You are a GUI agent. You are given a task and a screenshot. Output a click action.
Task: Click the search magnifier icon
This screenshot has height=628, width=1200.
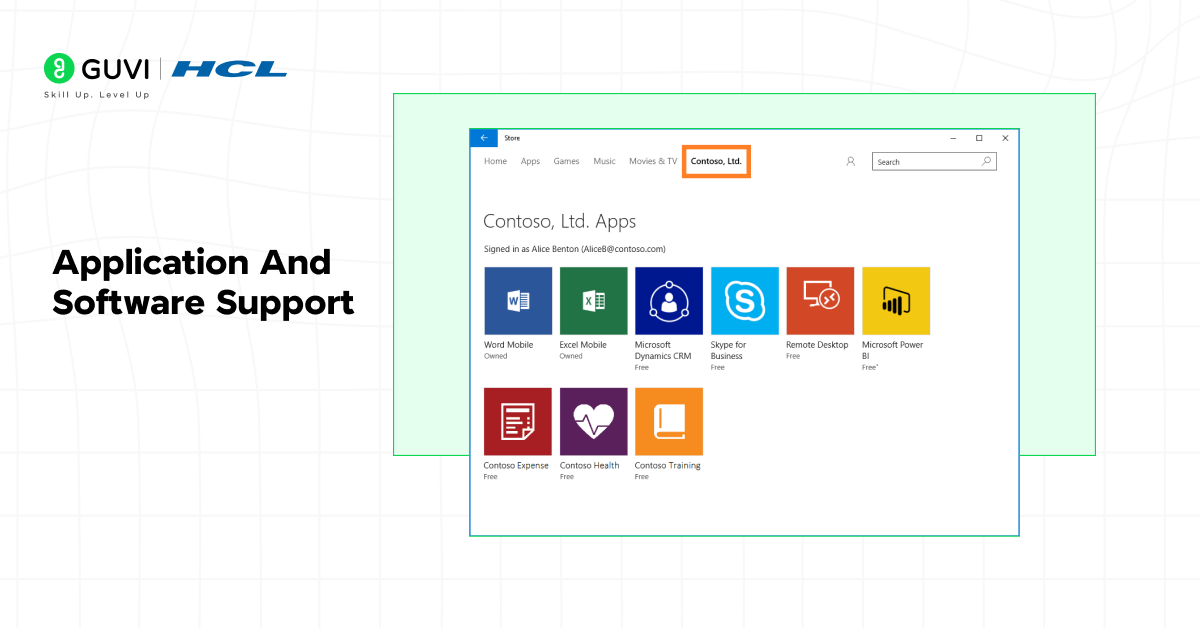point(986,161)
